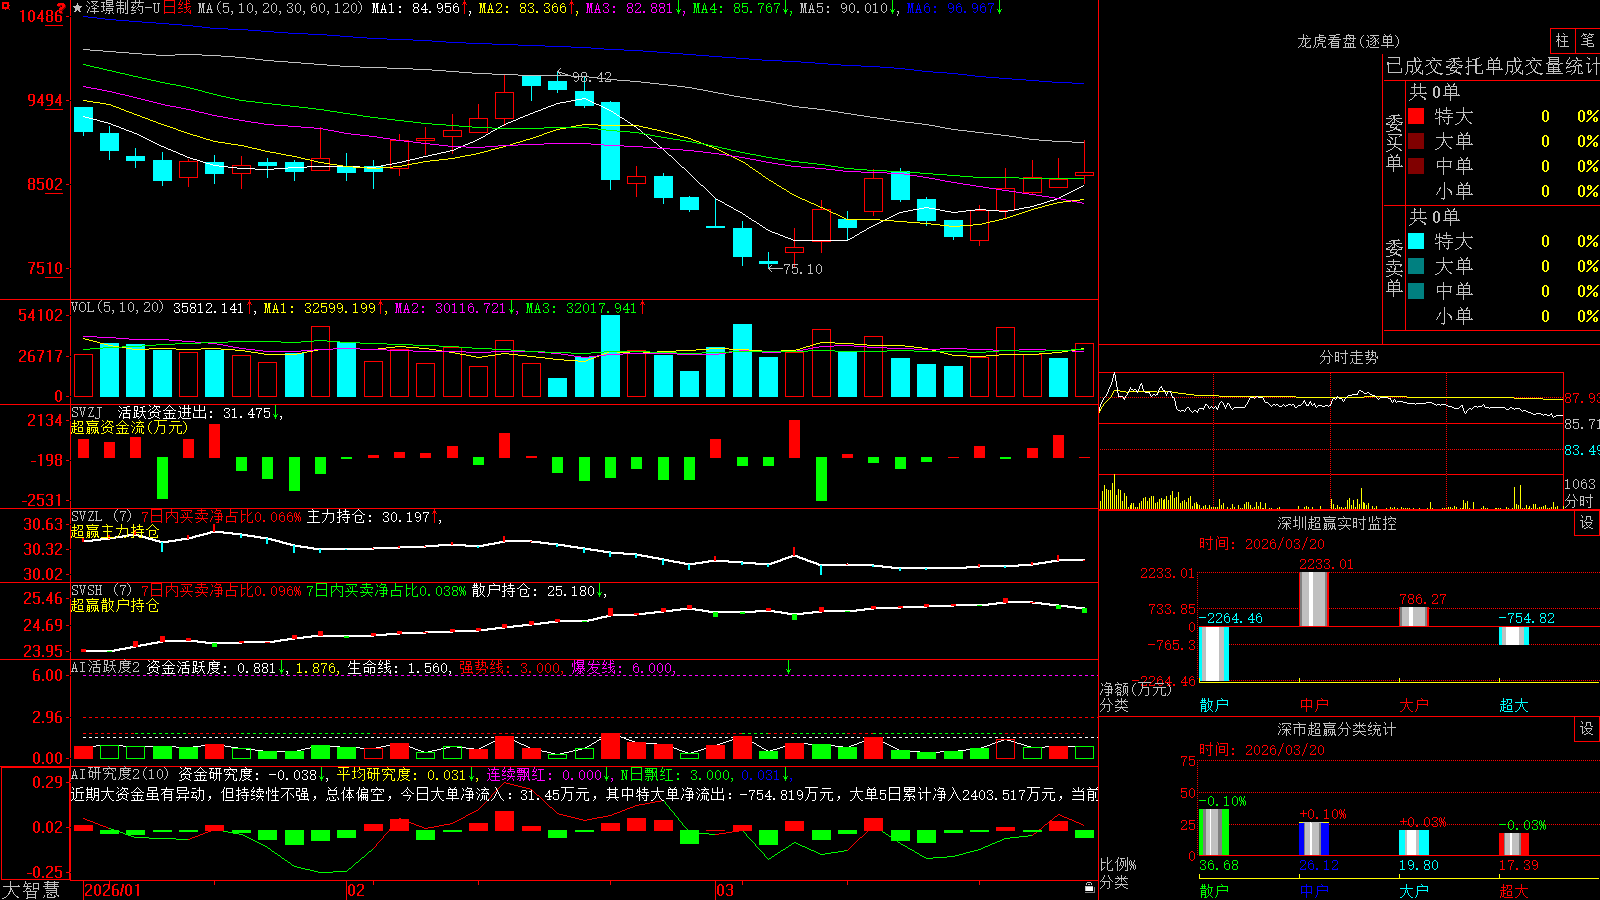Click the lock icon on the time axis
The height and width of the screenshot is (900, 1600).
pyautogui.click(x=1089, y=887)
